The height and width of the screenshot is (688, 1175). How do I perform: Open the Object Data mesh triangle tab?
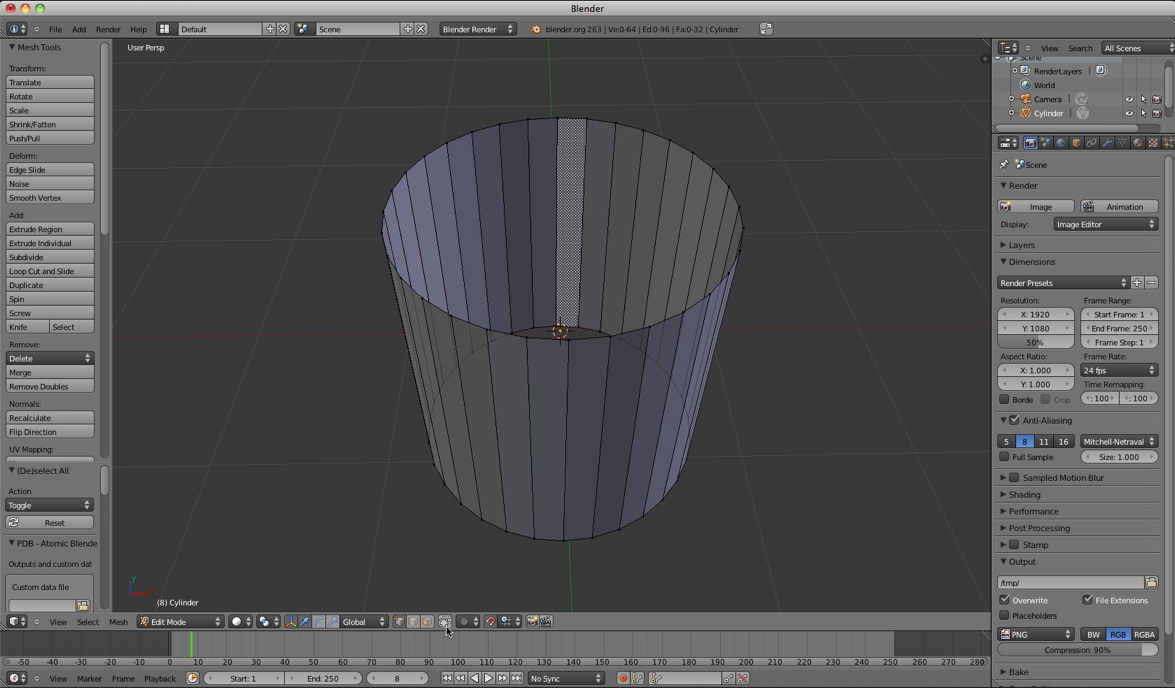(x=1123, y=142)
